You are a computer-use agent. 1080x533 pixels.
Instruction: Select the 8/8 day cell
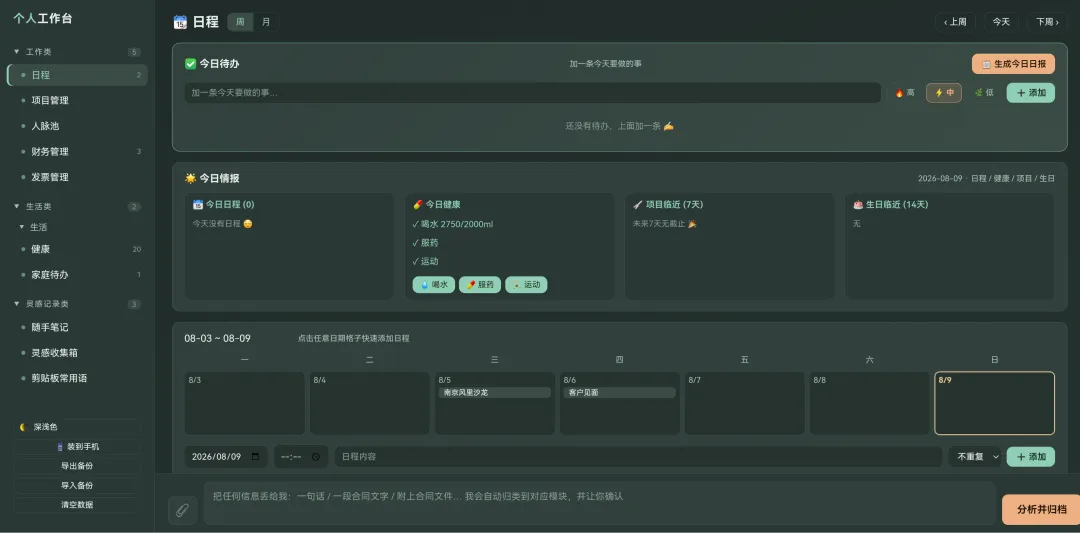pyautogui.click(x=869, y=404)
